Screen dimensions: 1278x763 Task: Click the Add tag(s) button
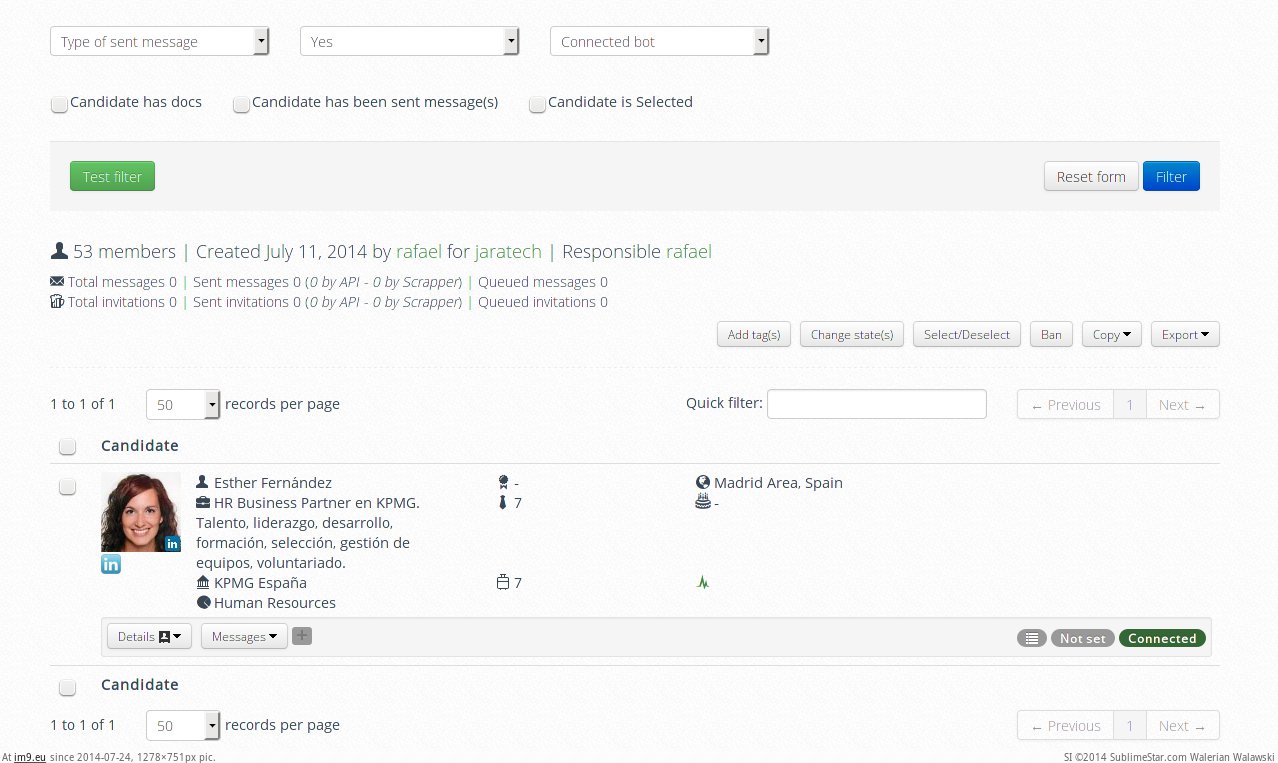pos(754,334)
